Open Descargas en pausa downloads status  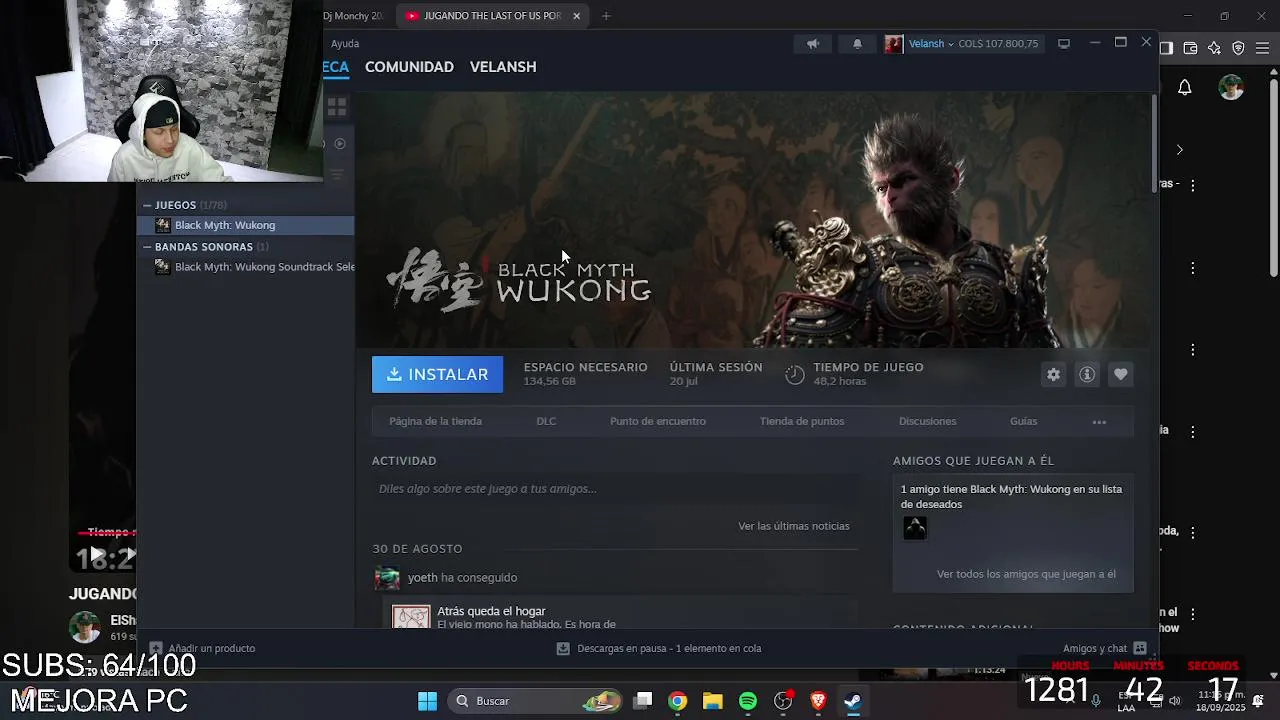point(669,648)
